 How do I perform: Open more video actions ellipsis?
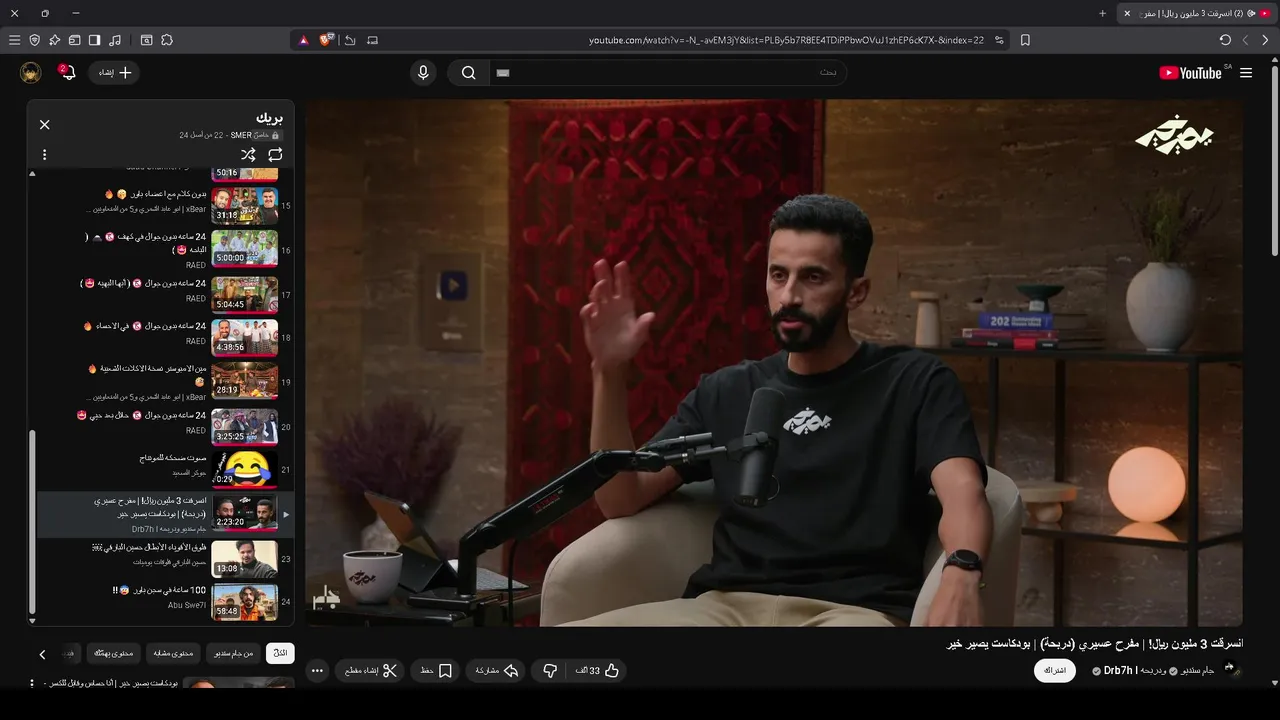pyautogui.click(x=317, y=671)
